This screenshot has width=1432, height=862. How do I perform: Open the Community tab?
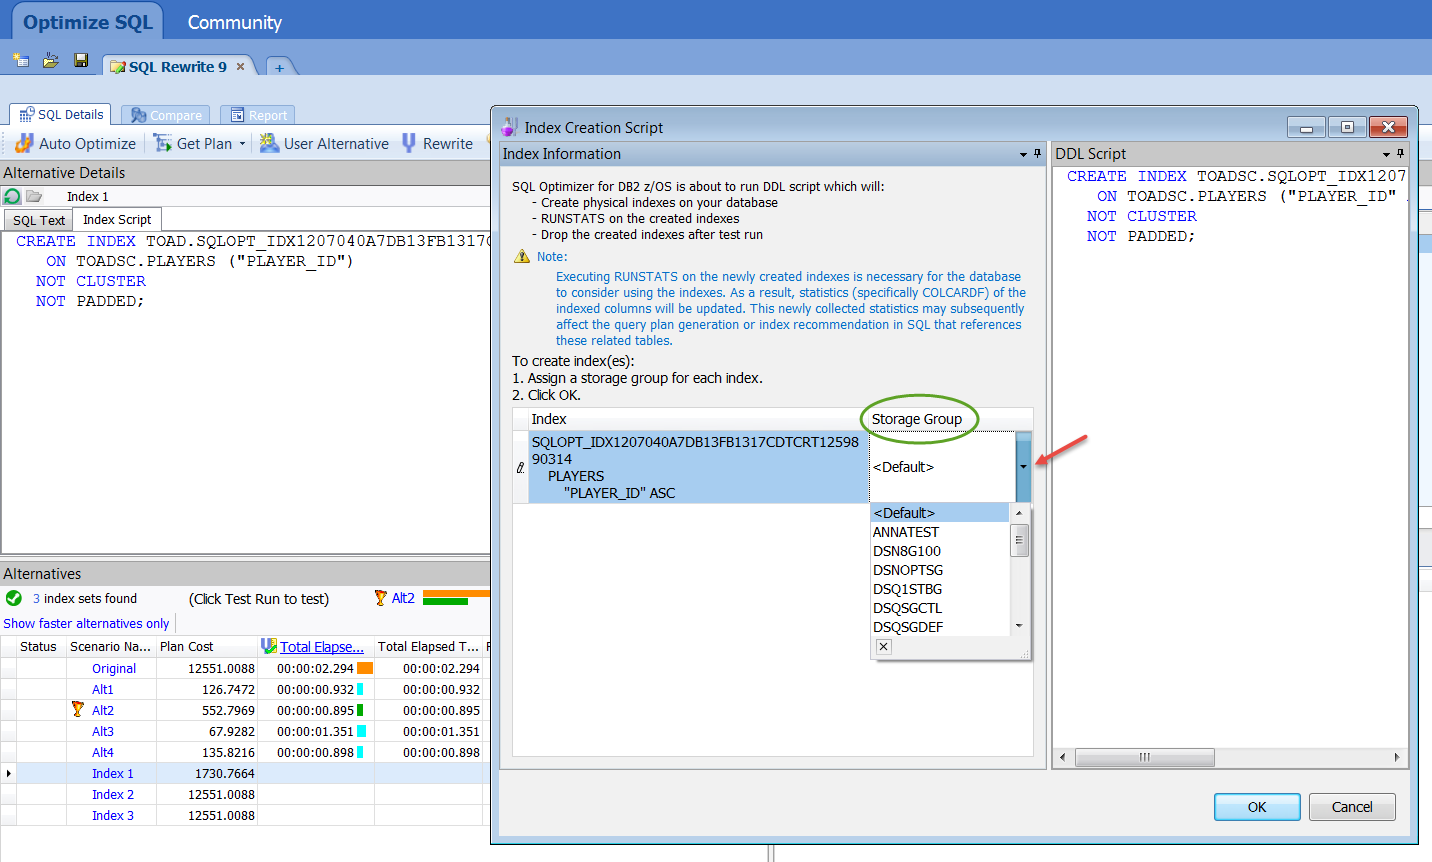[x=235, y=22]
